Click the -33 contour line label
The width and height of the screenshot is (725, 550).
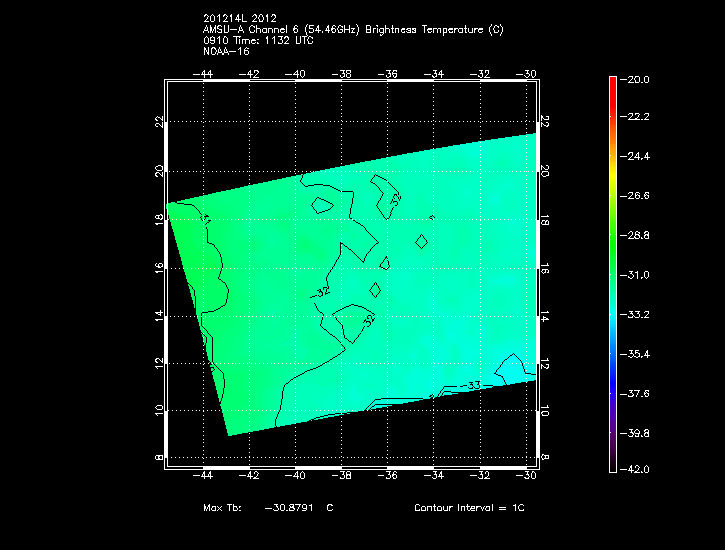tap(471, 386)
